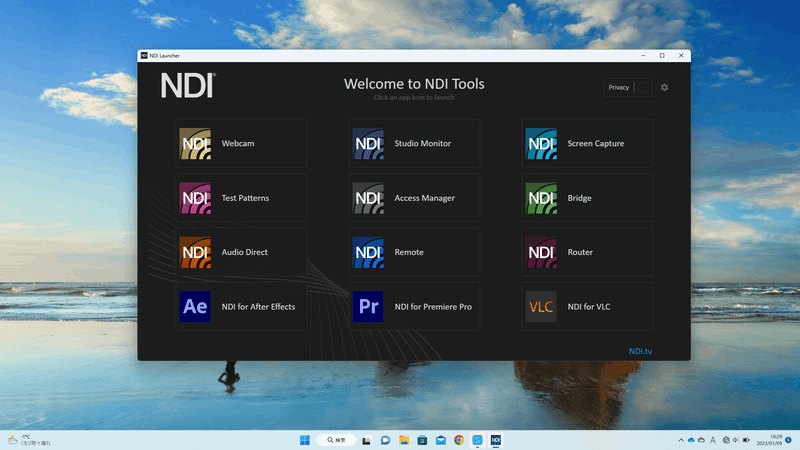Screen dimensions: 800x450
Task: Launch the NDI Router app
Action: pyautogui.click(x=587, y=252)
